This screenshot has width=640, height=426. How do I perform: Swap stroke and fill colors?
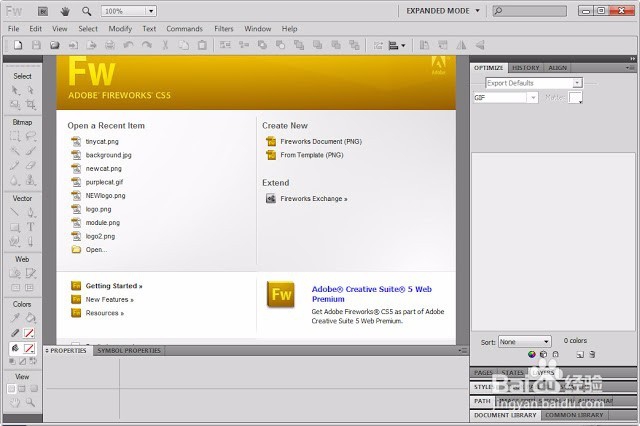(x=33, y=362)
